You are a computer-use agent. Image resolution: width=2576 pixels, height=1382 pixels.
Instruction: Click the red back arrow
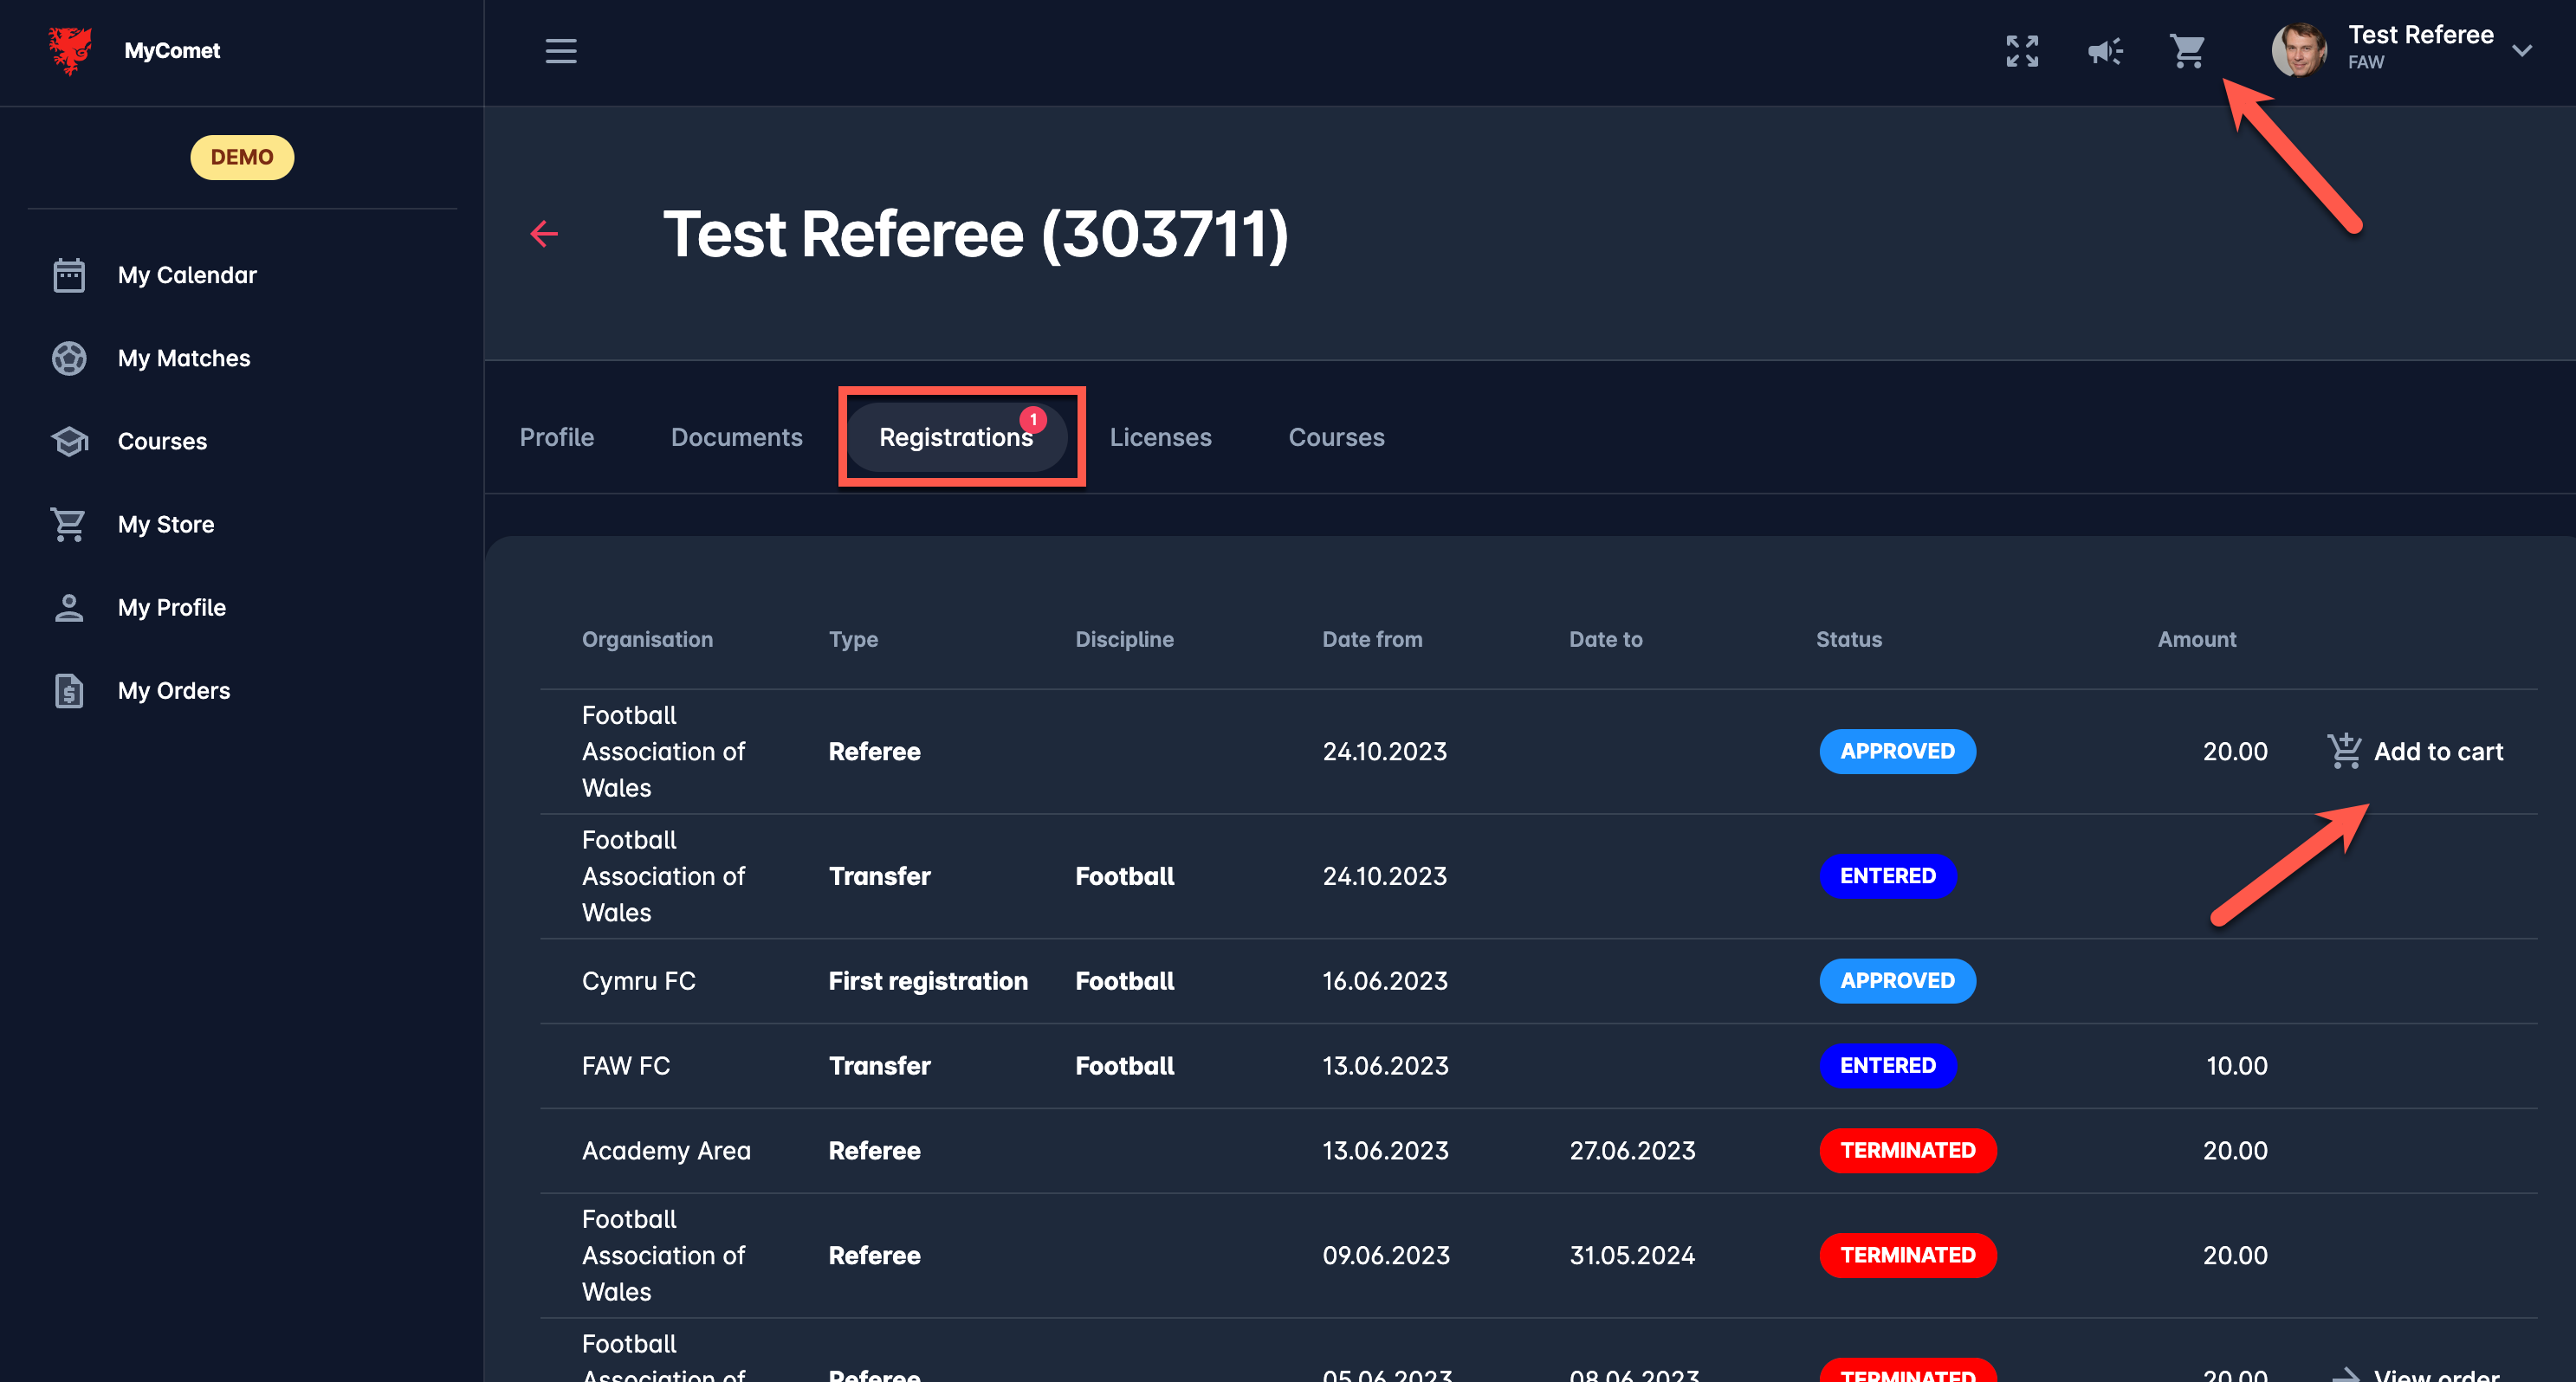[x=544, y=234]
